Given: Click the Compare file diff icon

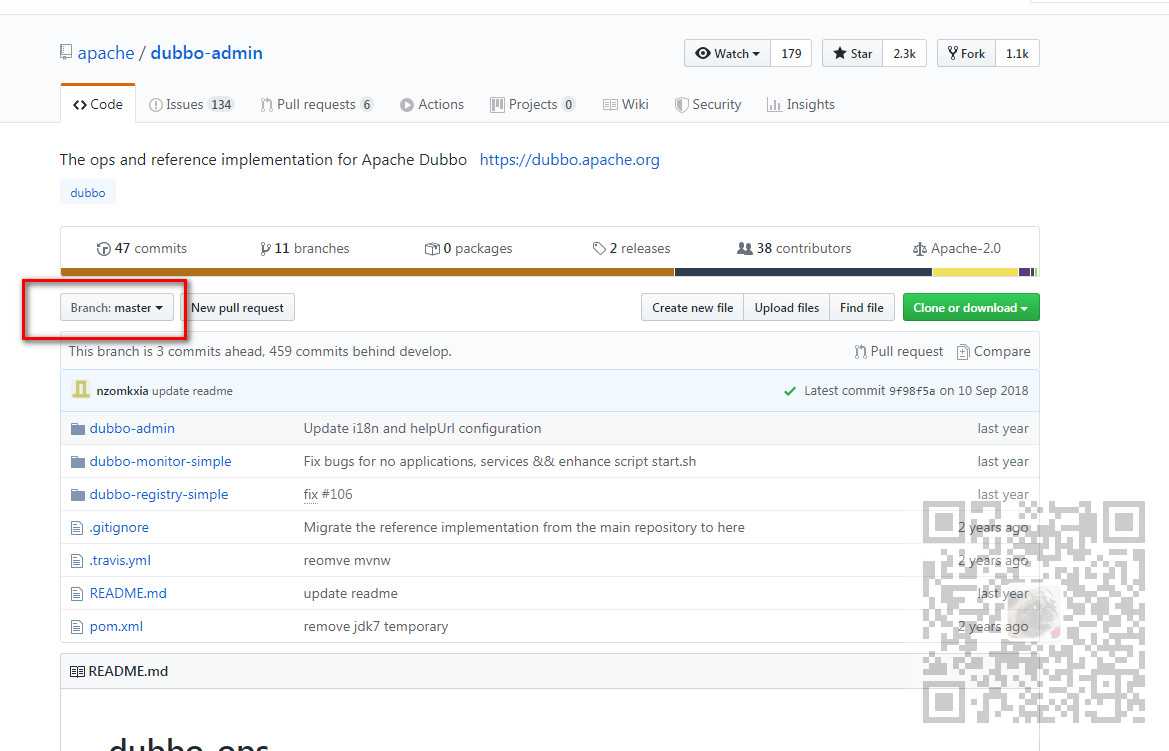Looking at the screenshot, I should 963,351.
